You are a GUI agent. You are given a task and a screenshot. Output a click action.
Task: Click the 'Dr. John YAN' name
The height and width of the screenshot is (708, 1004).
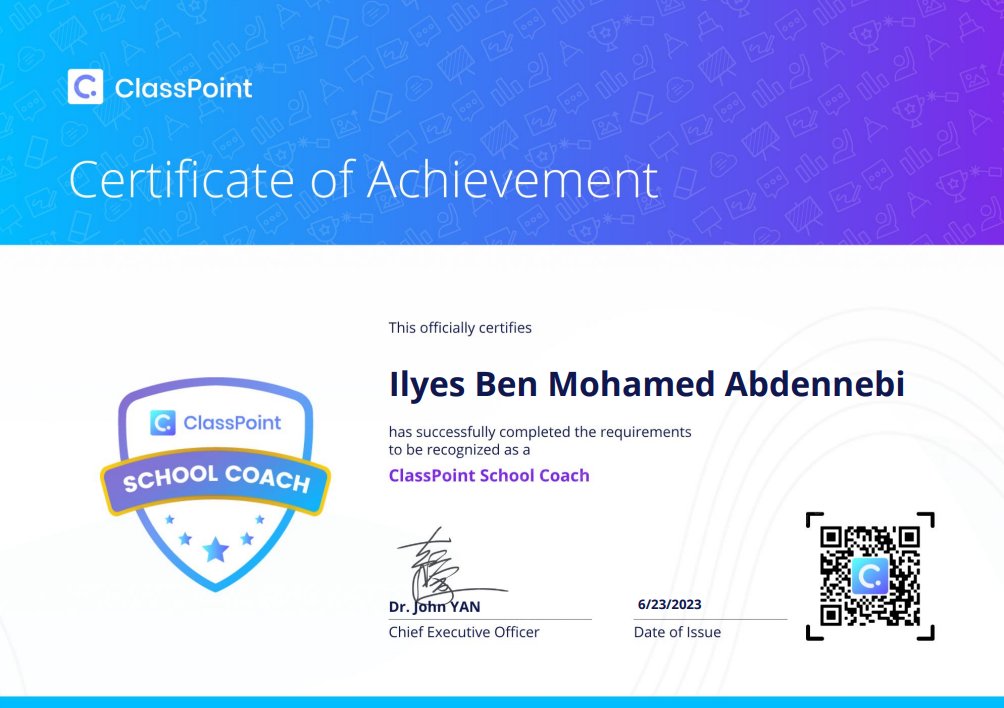(434, 607)
